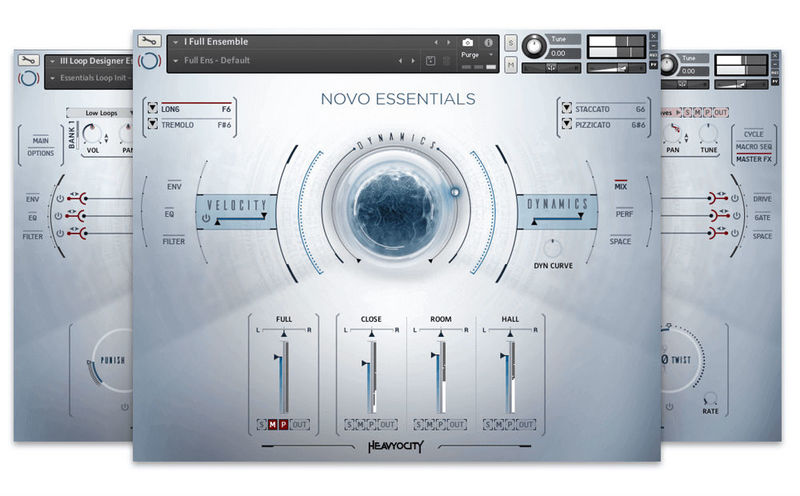
Task: Delete snapshot with the trash icon
Action: point(446,61)
